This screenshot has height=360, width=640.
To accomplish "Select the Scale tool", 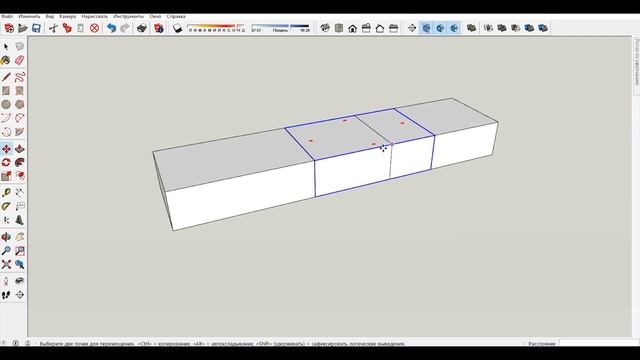I will [x=6, y=176].
